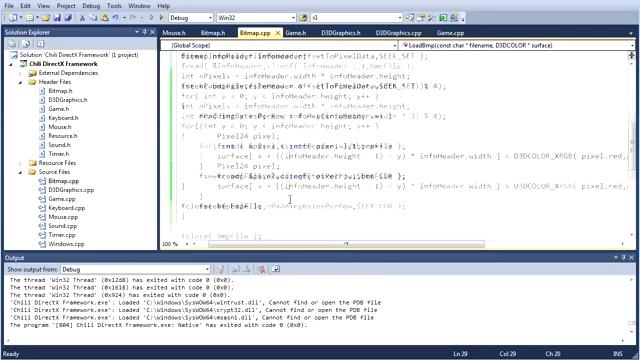Expand the Resource Files folder

pyautogui.click(x=20, y=163)
